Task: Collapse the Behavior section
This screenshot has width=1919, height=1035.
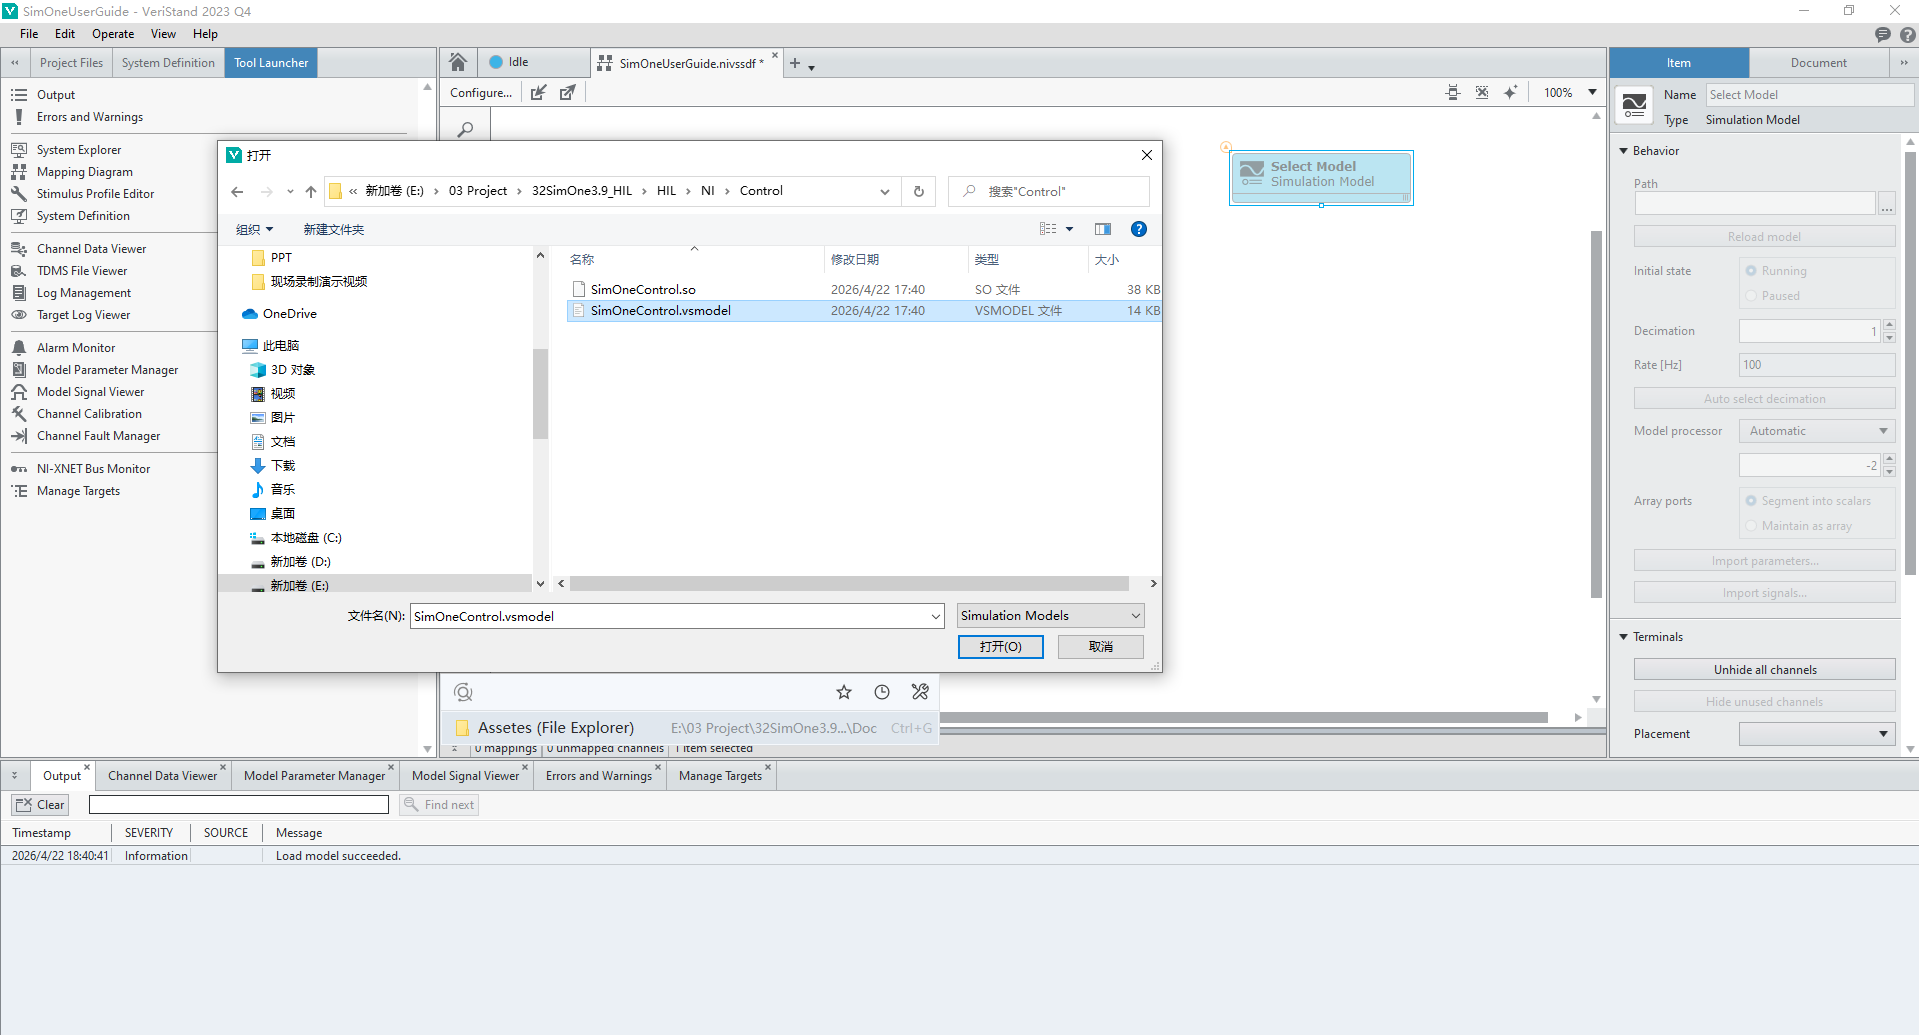Action: 1624,151
